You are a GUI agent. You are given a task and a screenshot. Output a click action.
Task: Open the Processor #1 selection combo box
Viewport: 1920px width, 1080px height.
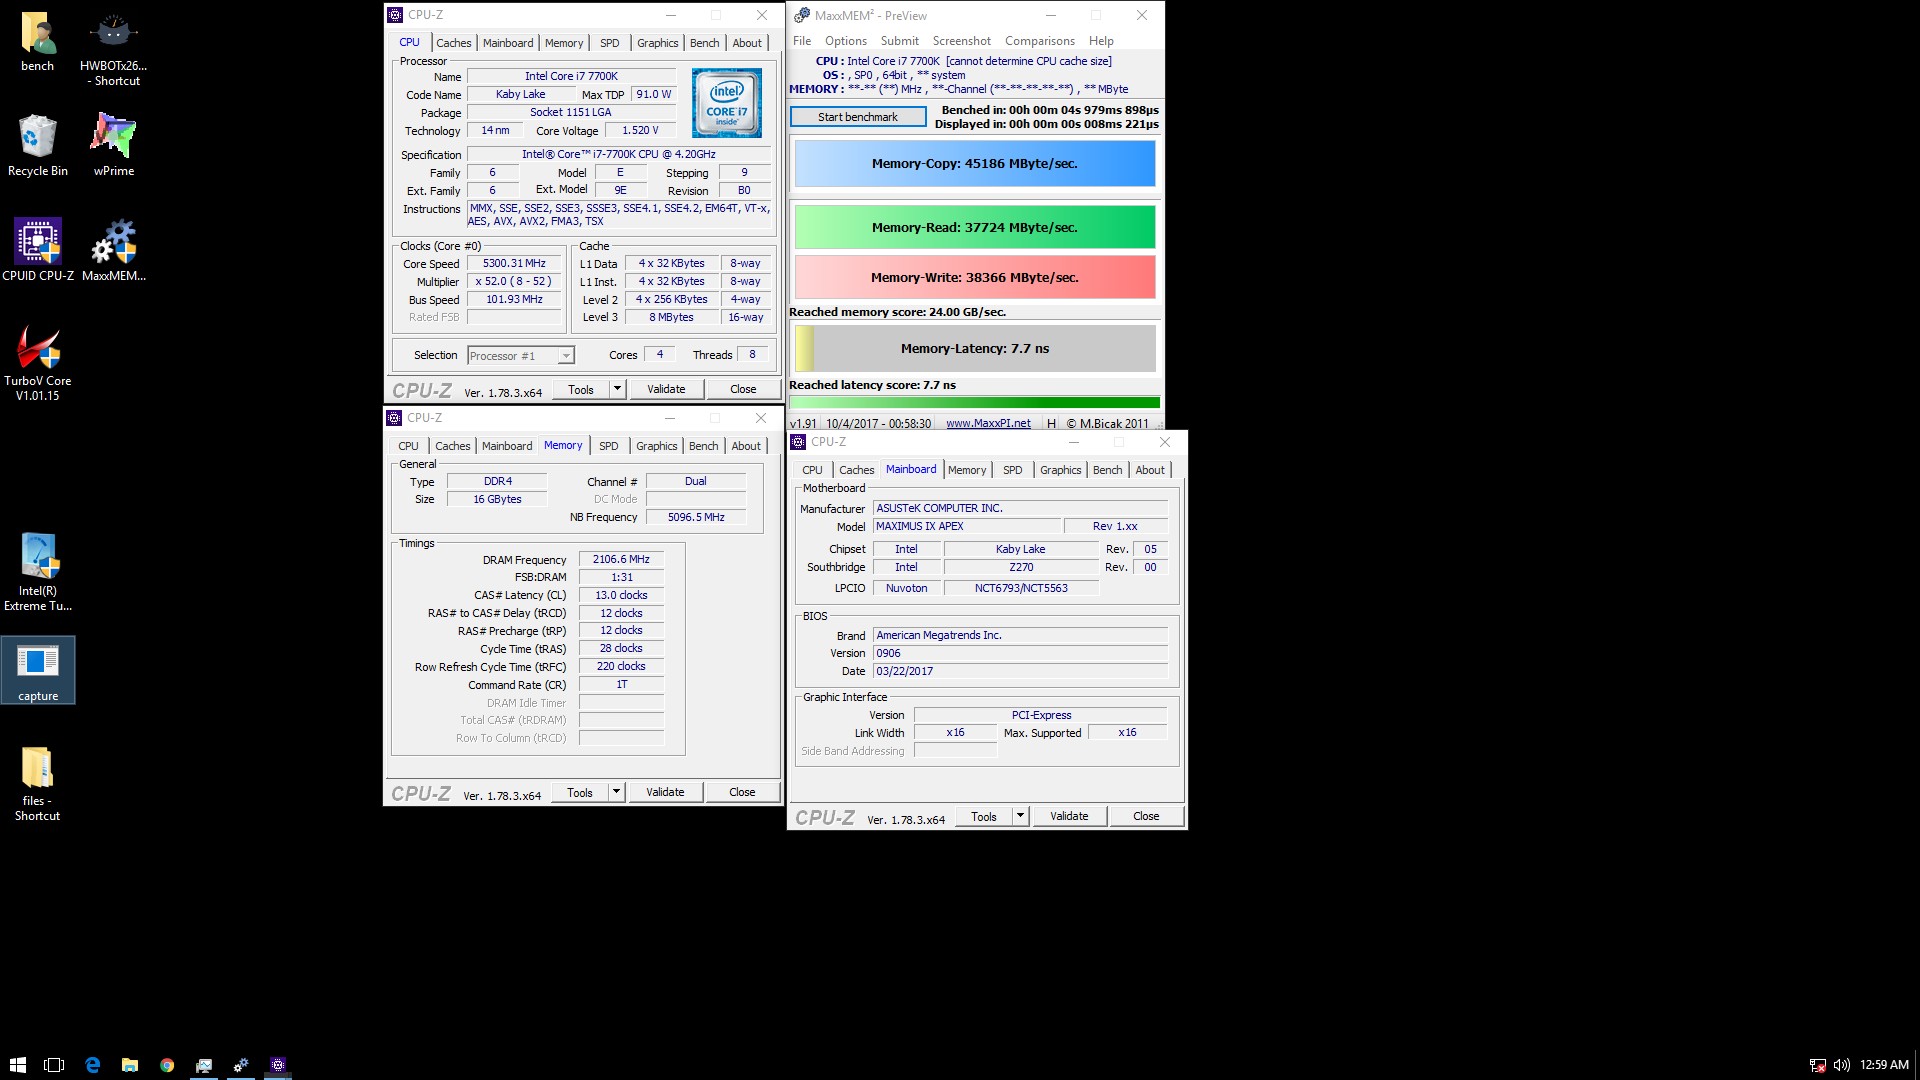[521, 355]
